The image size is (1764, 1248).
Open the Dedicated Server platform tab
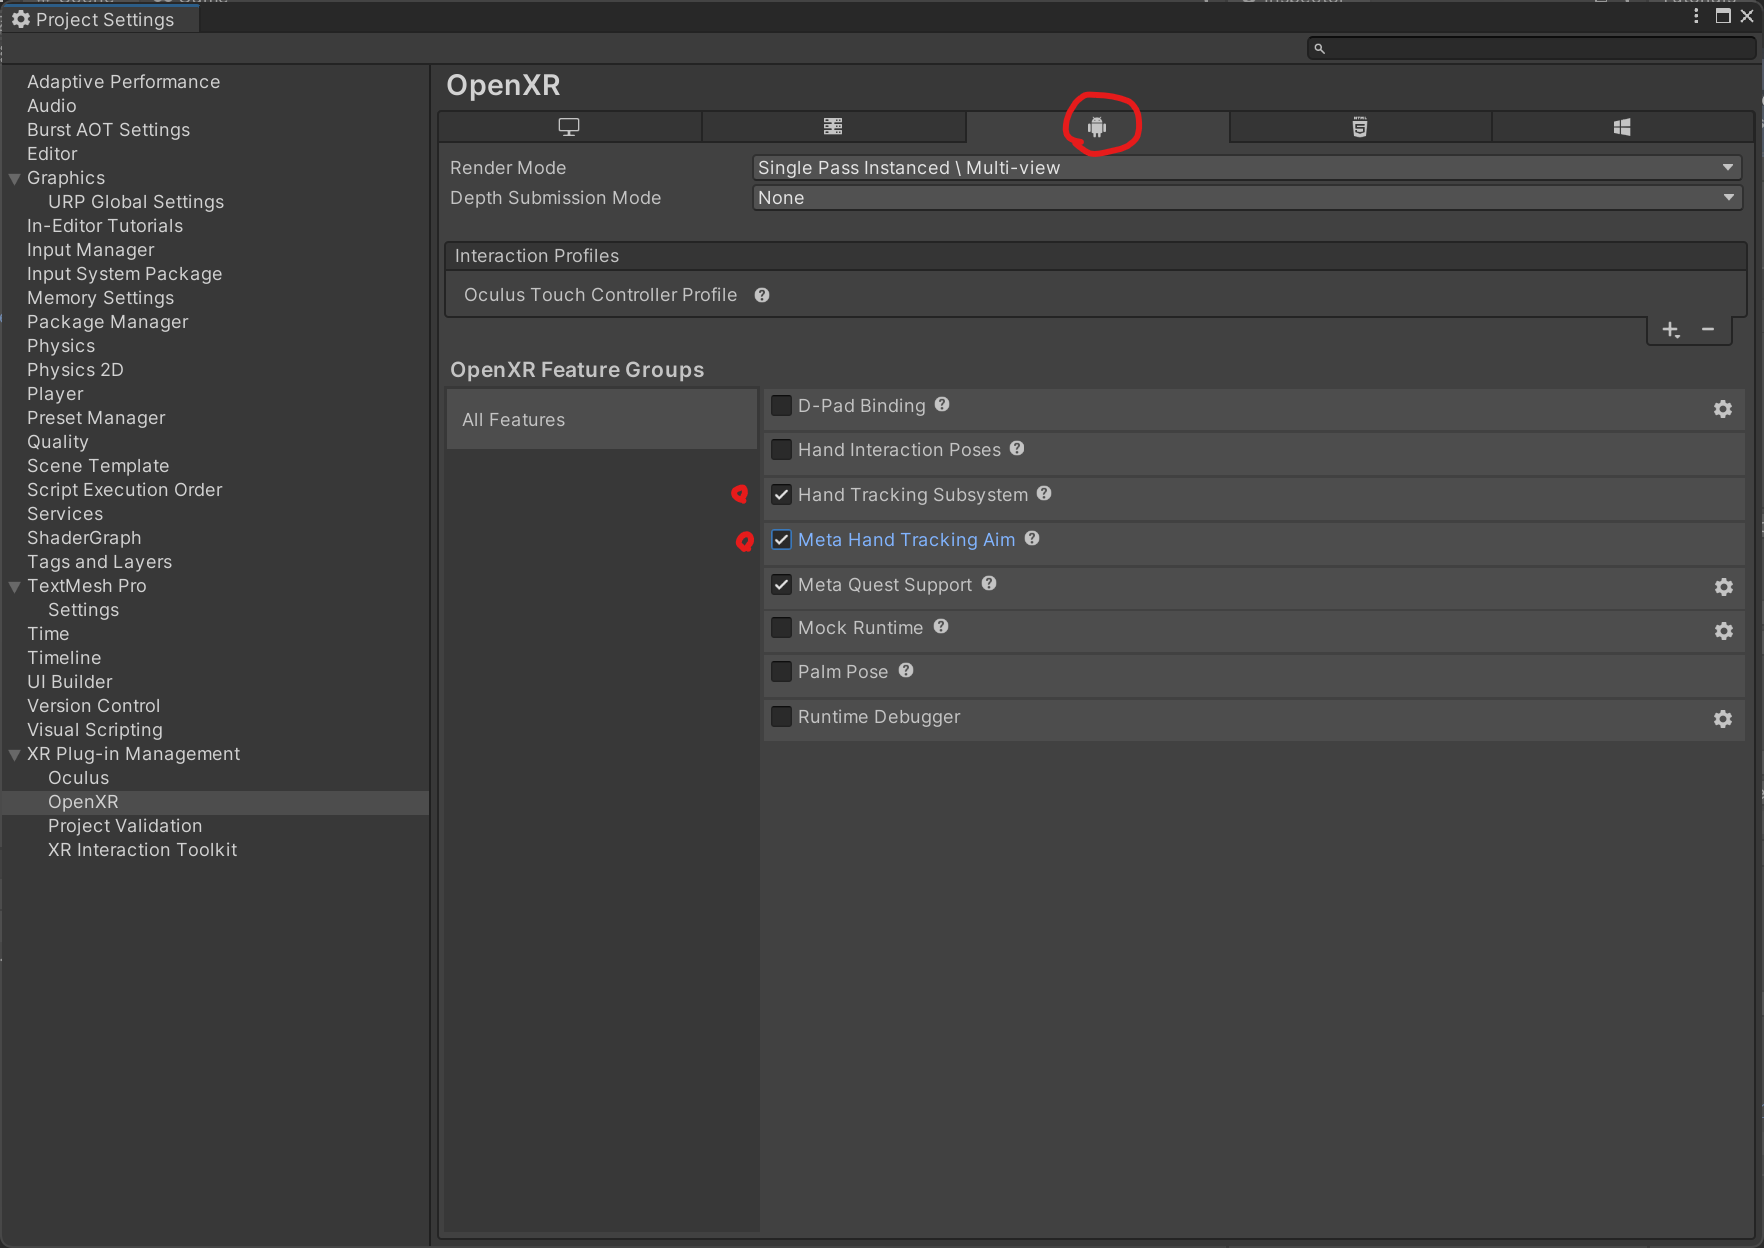pos(833,127)
